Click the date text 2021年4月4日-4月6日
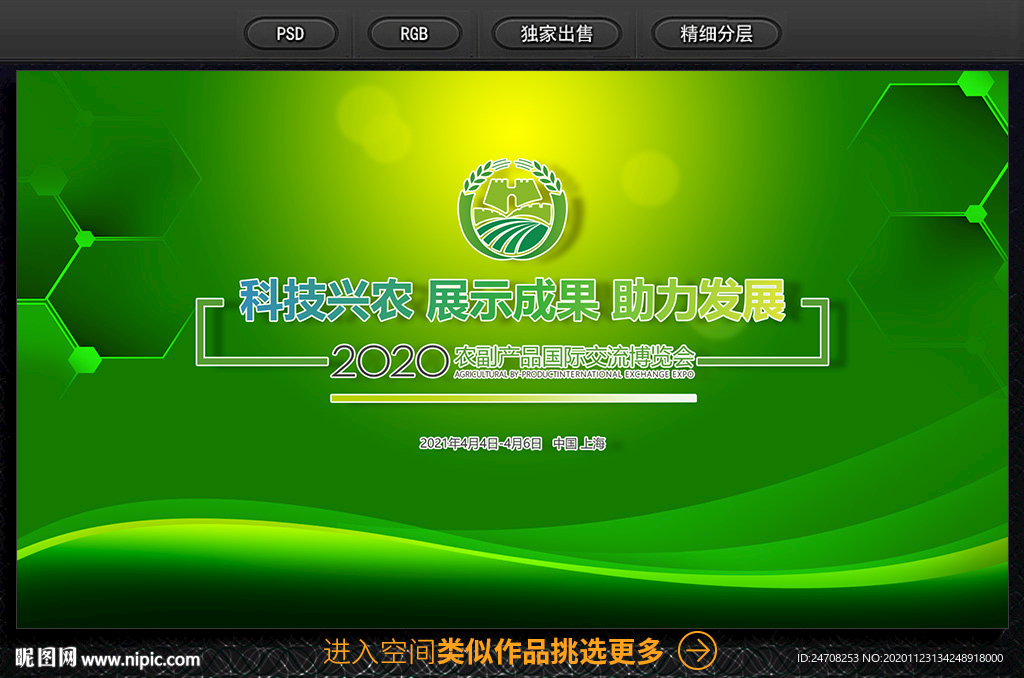 coord(480,444)
